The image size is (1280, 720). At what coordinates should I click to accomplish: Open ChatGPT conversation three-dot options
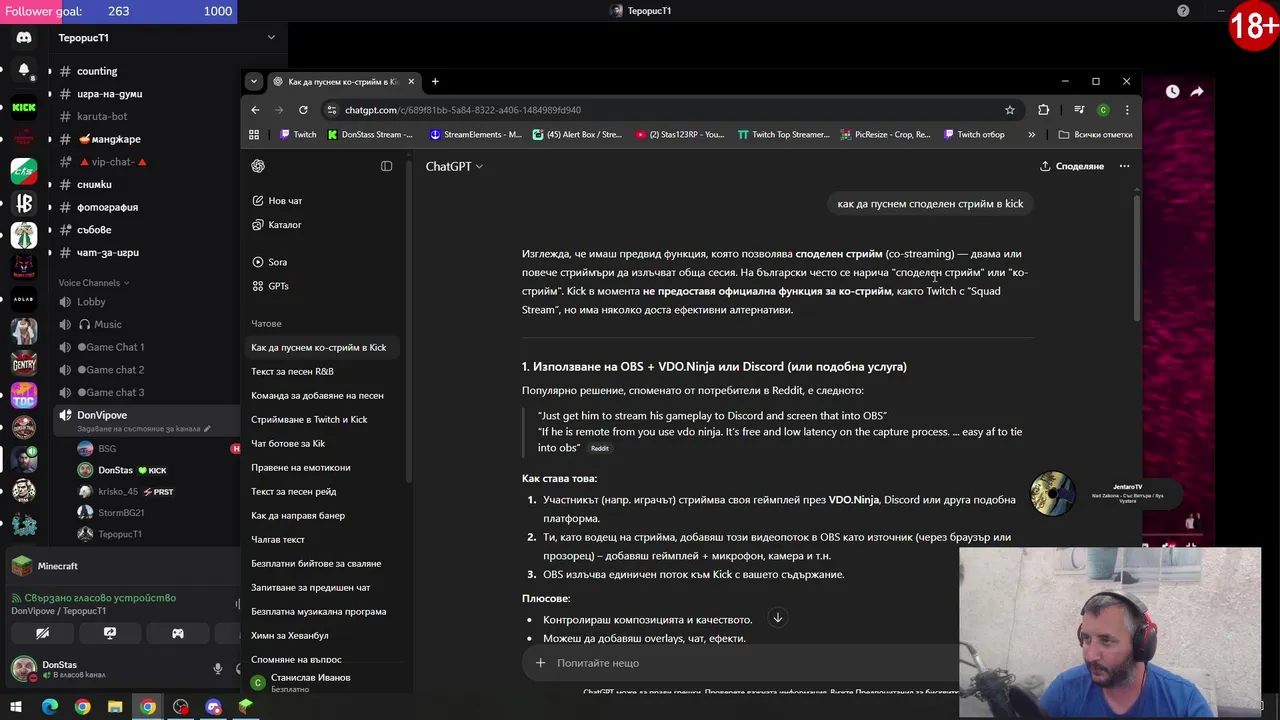click(x=1124, y=166)
